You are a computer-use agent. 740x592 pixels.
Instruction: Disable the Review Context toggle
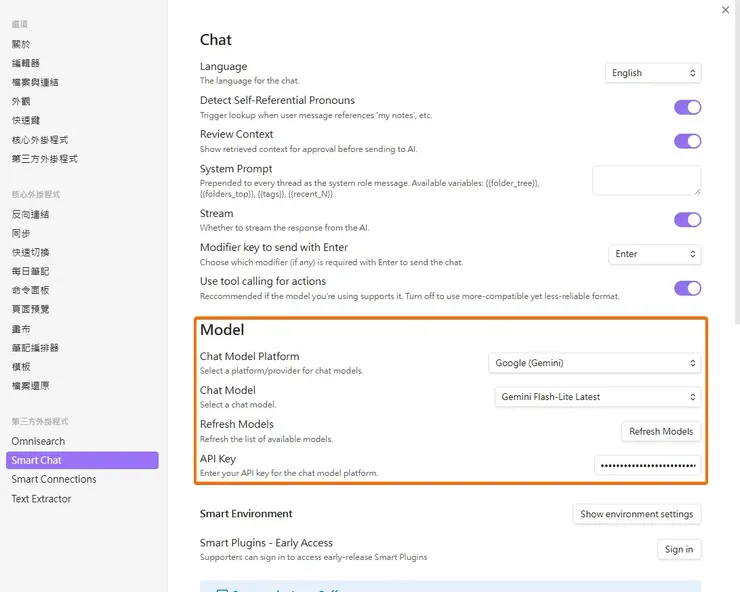click(687, 141)
